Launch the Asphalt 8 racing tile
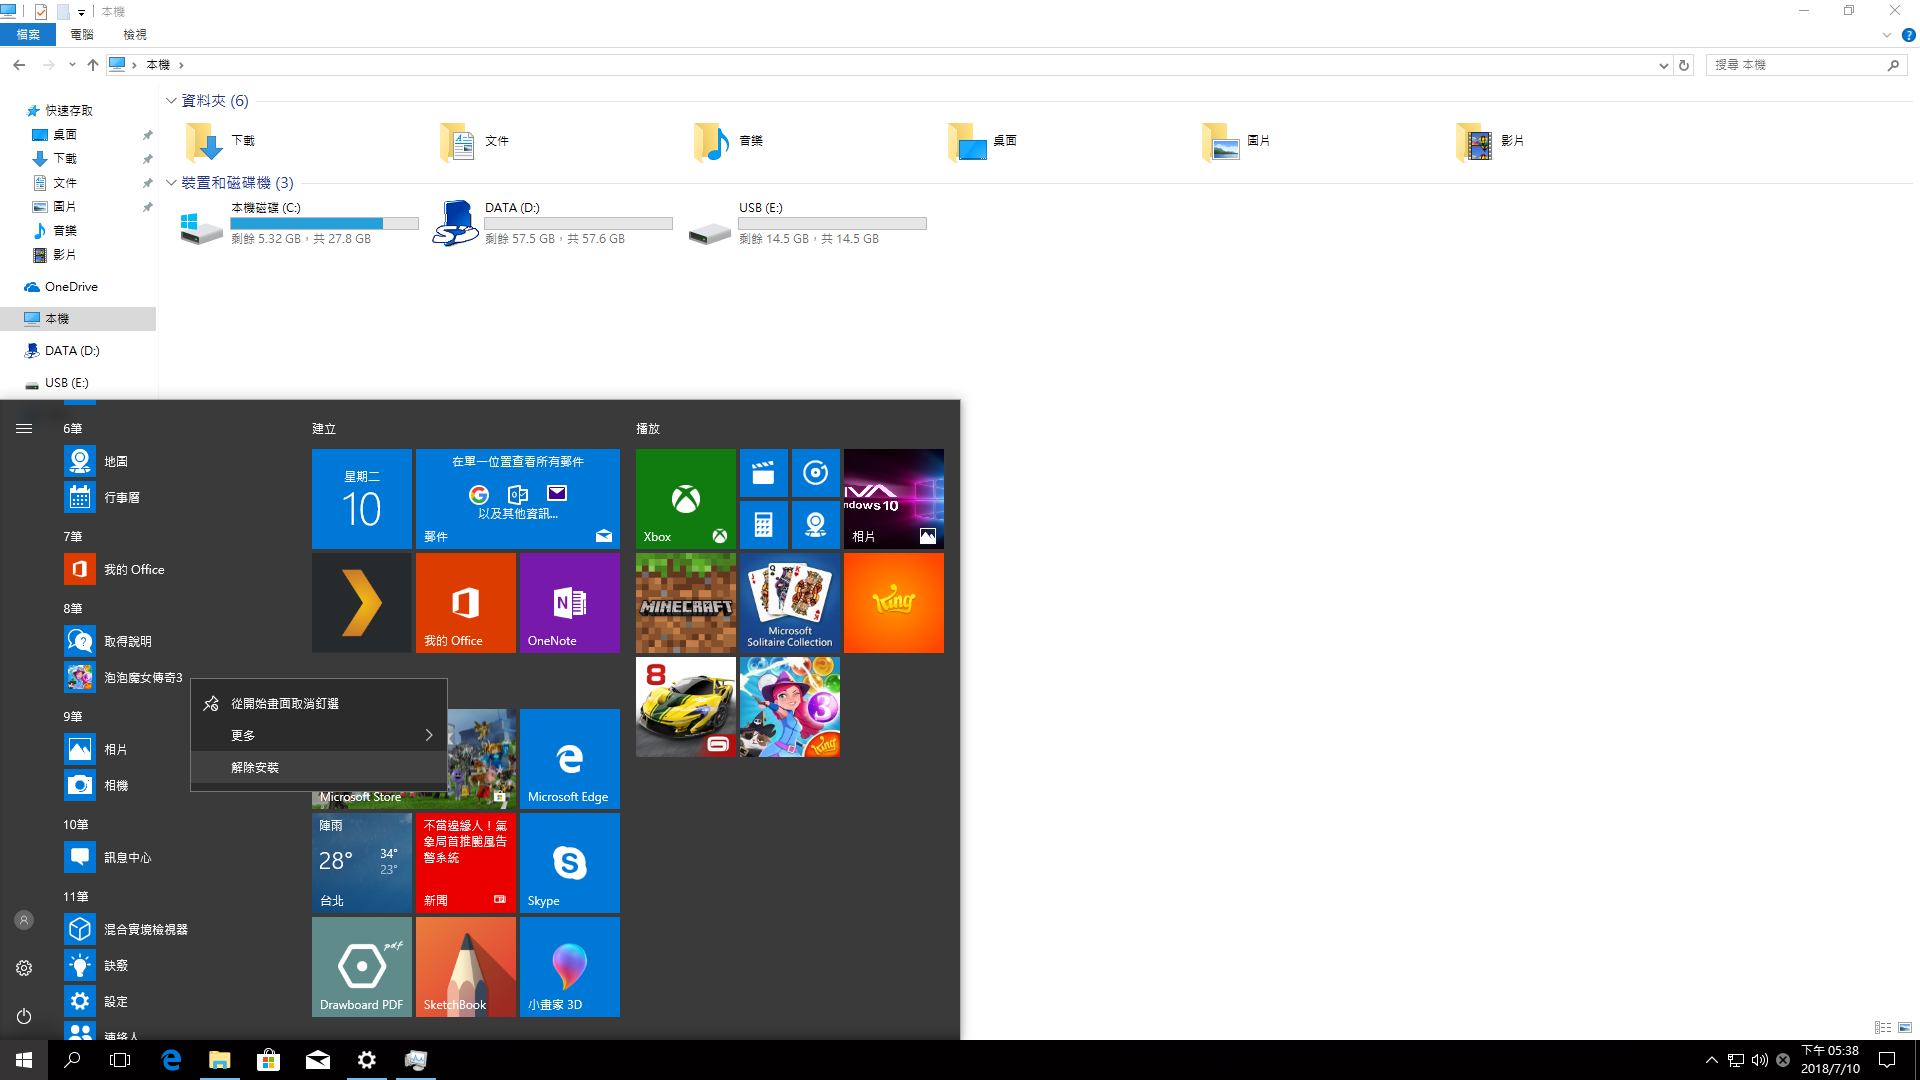 point(685,706)
